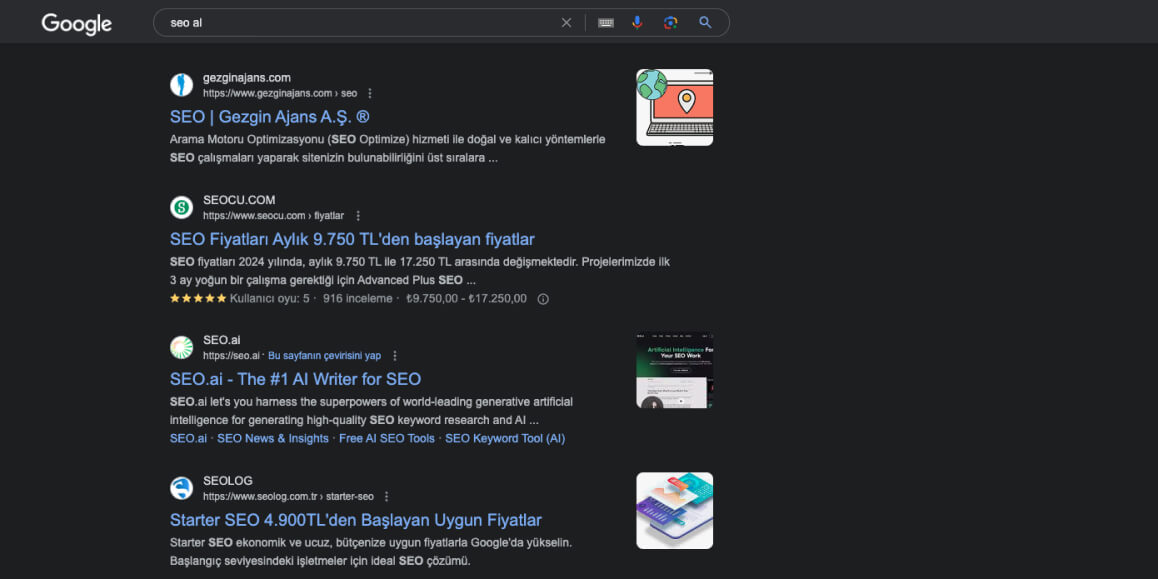Viewport: 1158px width, 579px height.
Task: Search by image with Google Lens
Action: coord(671,23)
